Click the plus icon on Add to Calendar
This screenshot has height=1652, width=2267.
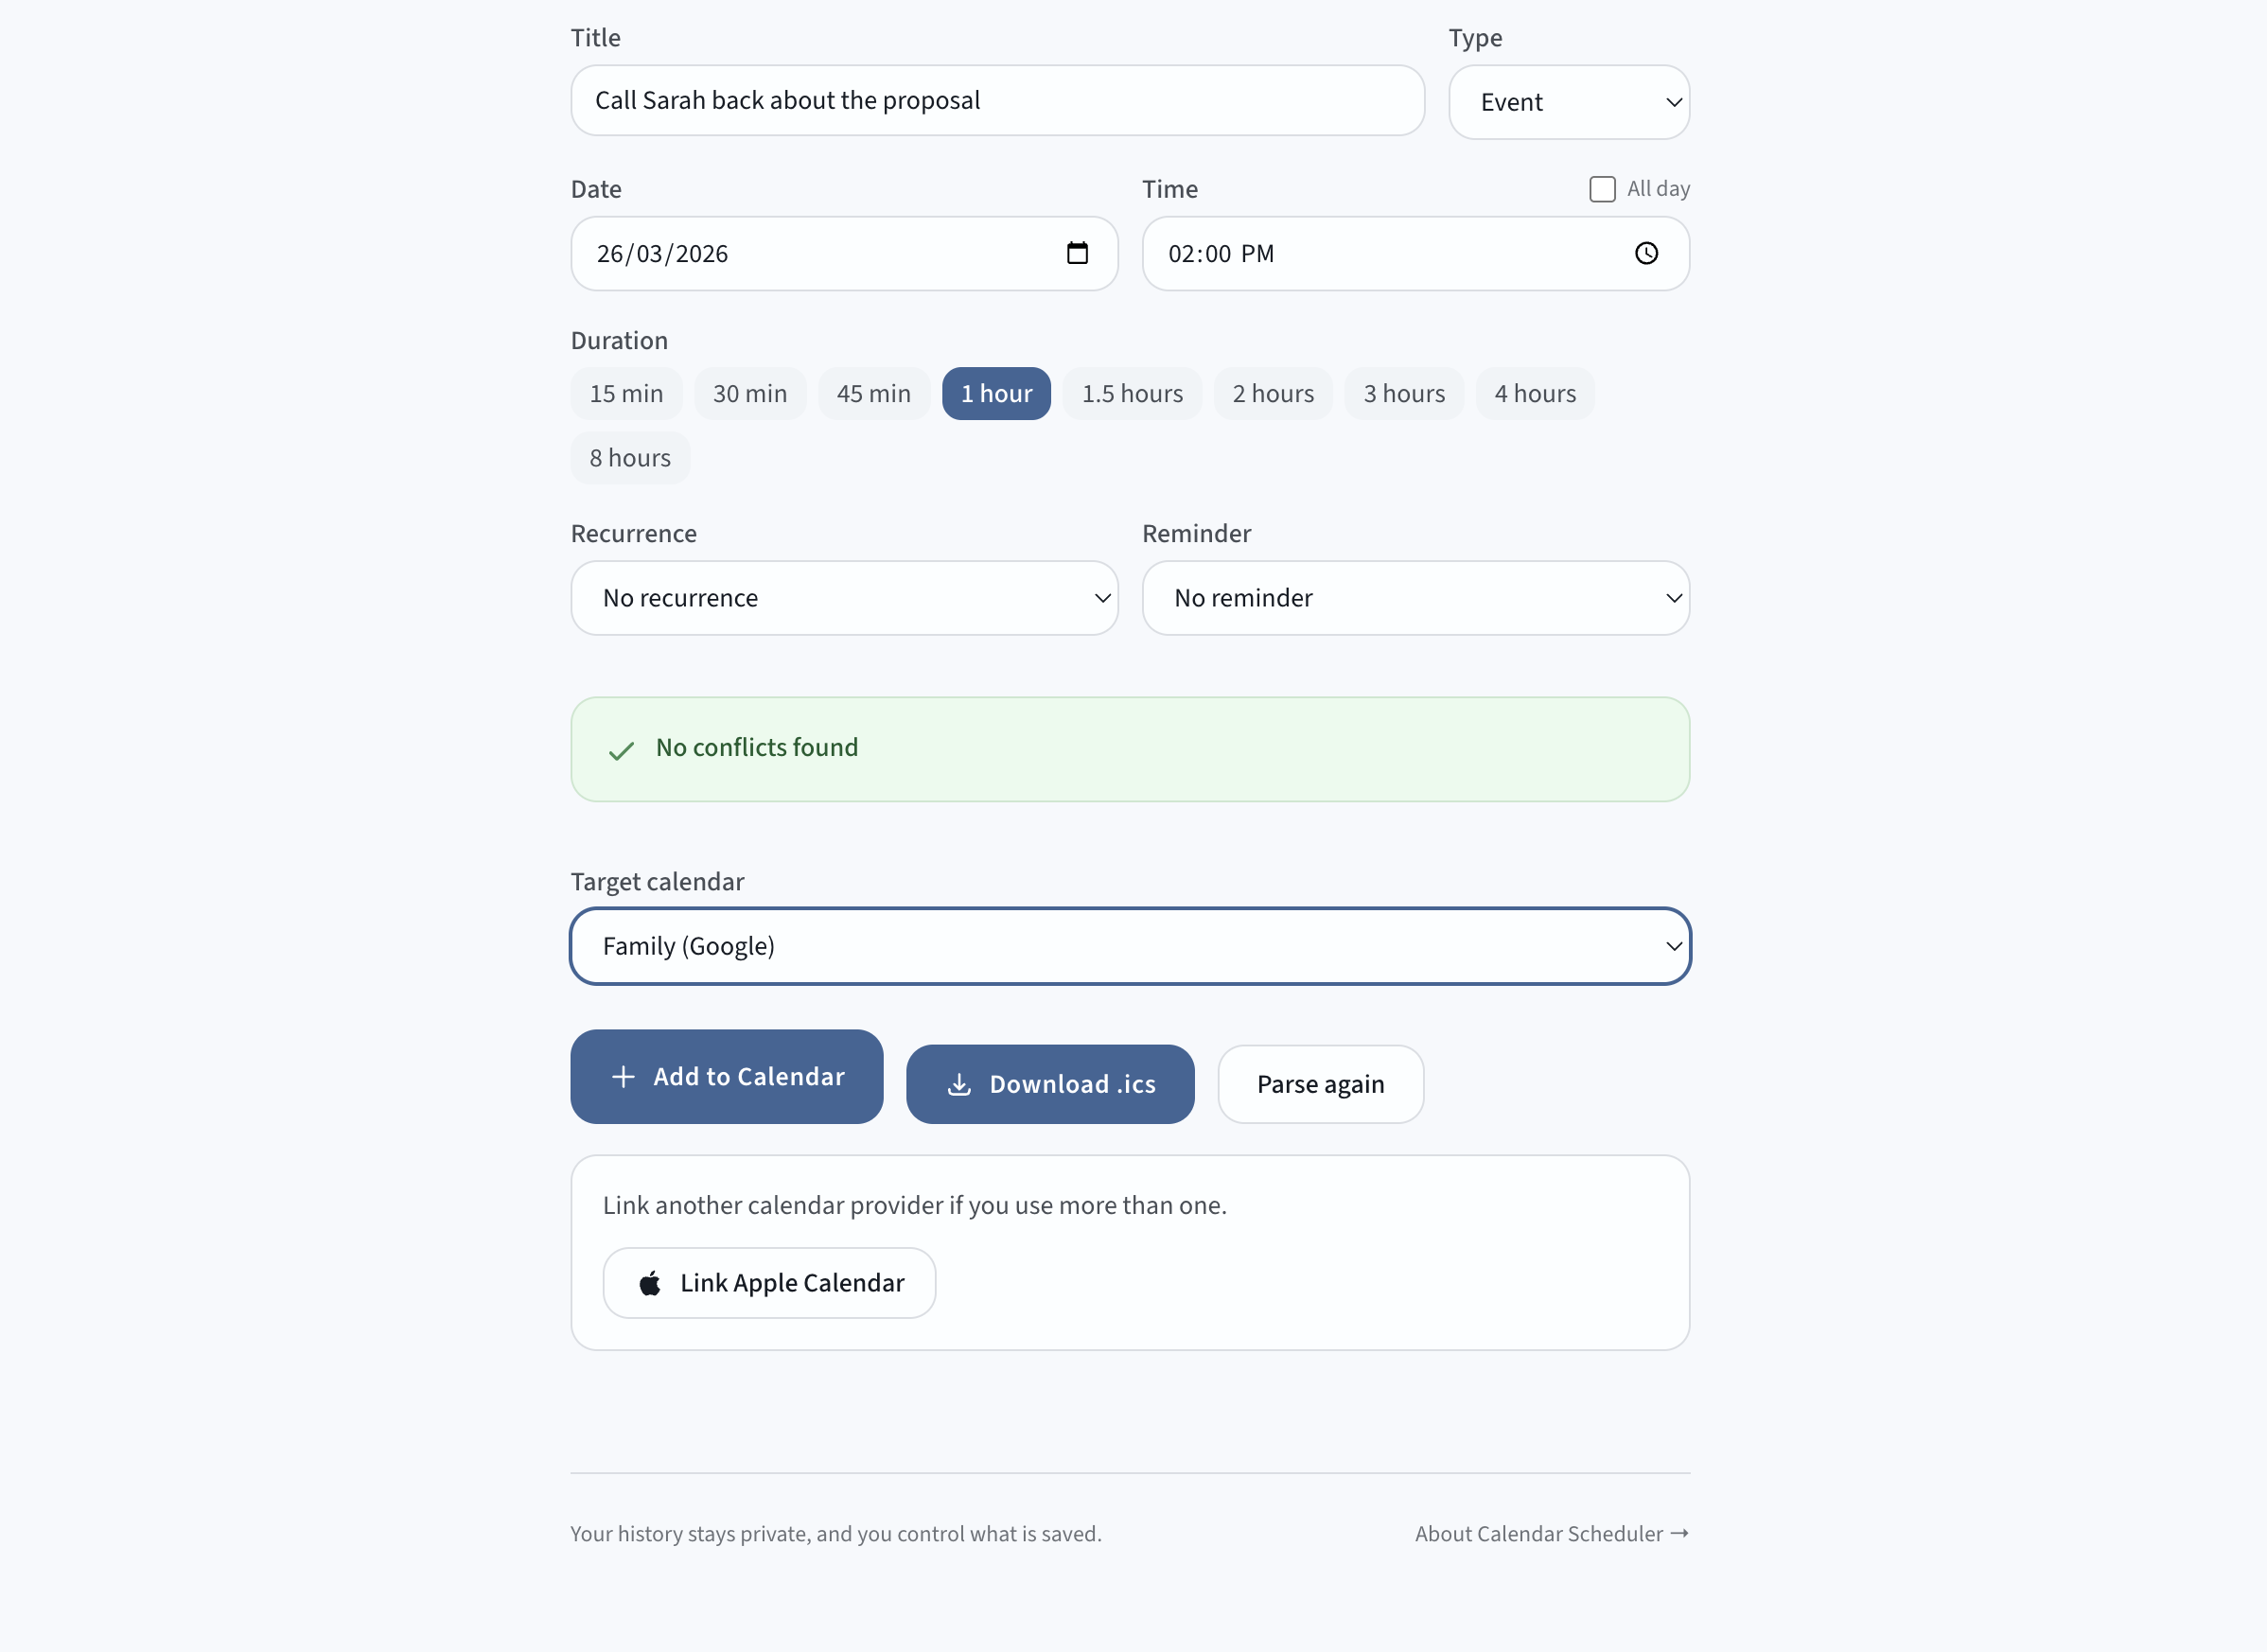click(x=623, y=1077)
